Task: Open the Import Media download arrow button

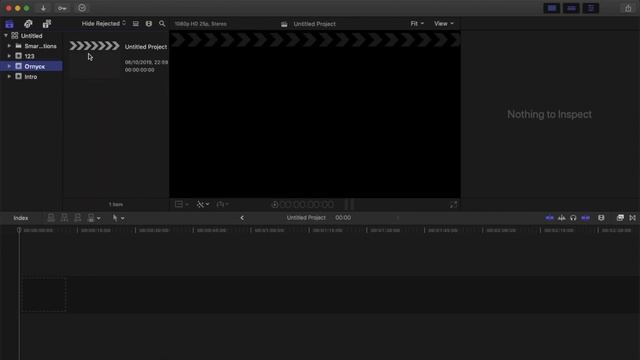Action: click(43, 8)
